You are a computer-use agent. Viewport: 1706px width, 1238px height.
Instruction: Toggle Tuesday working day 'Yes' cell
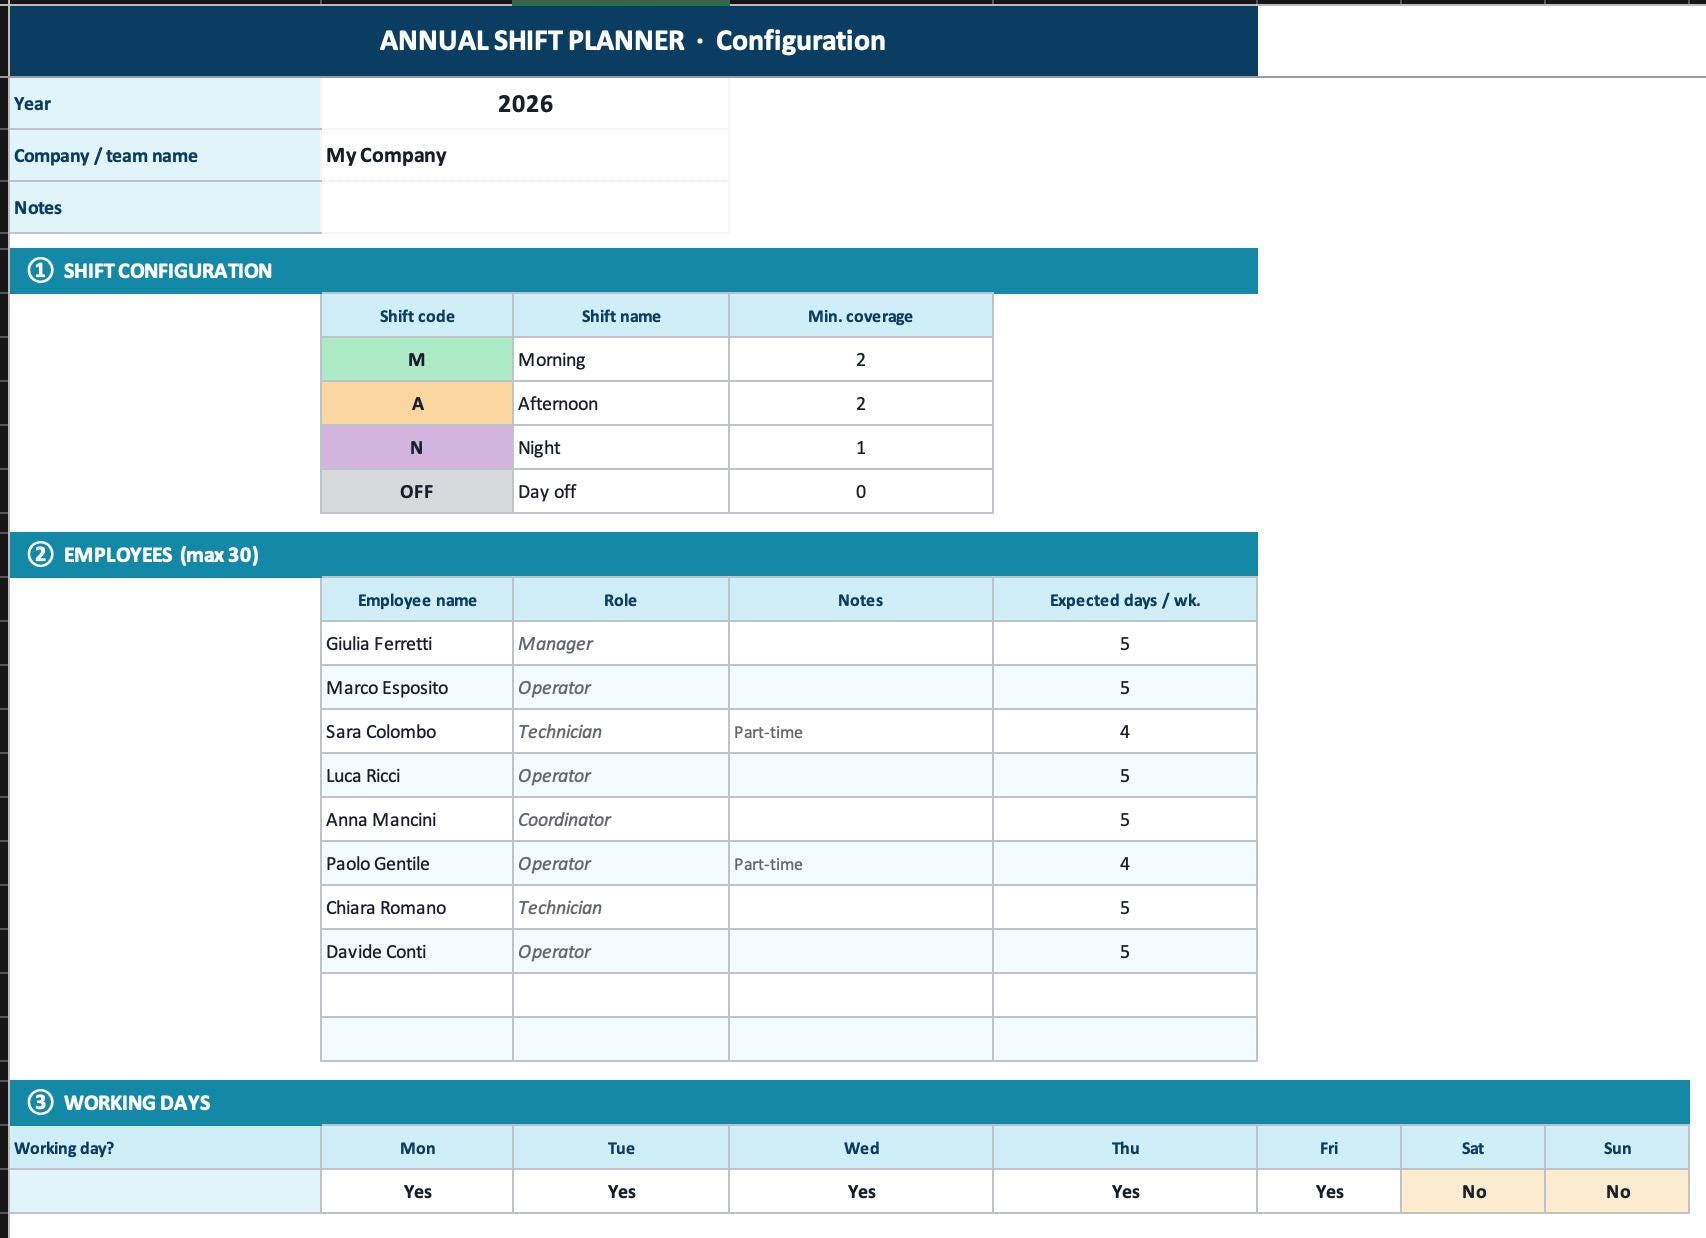coord(621,1192)
